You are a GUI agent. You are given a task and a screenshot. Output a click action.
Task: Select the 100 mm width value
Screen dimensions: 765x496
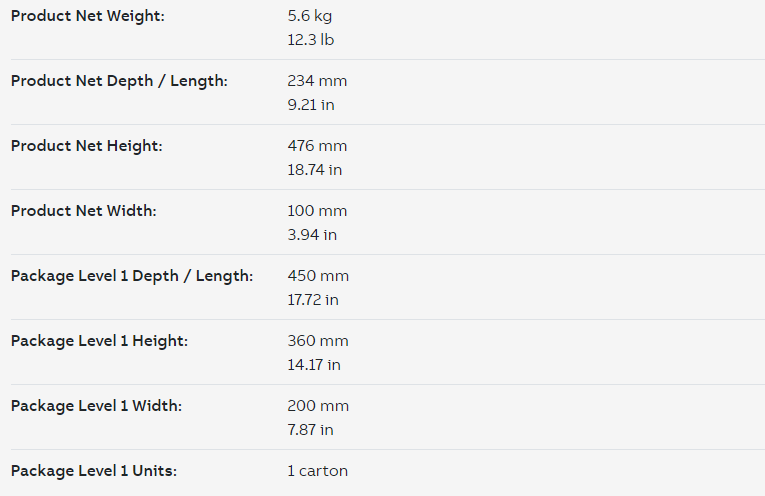click(x=317, y=211)
